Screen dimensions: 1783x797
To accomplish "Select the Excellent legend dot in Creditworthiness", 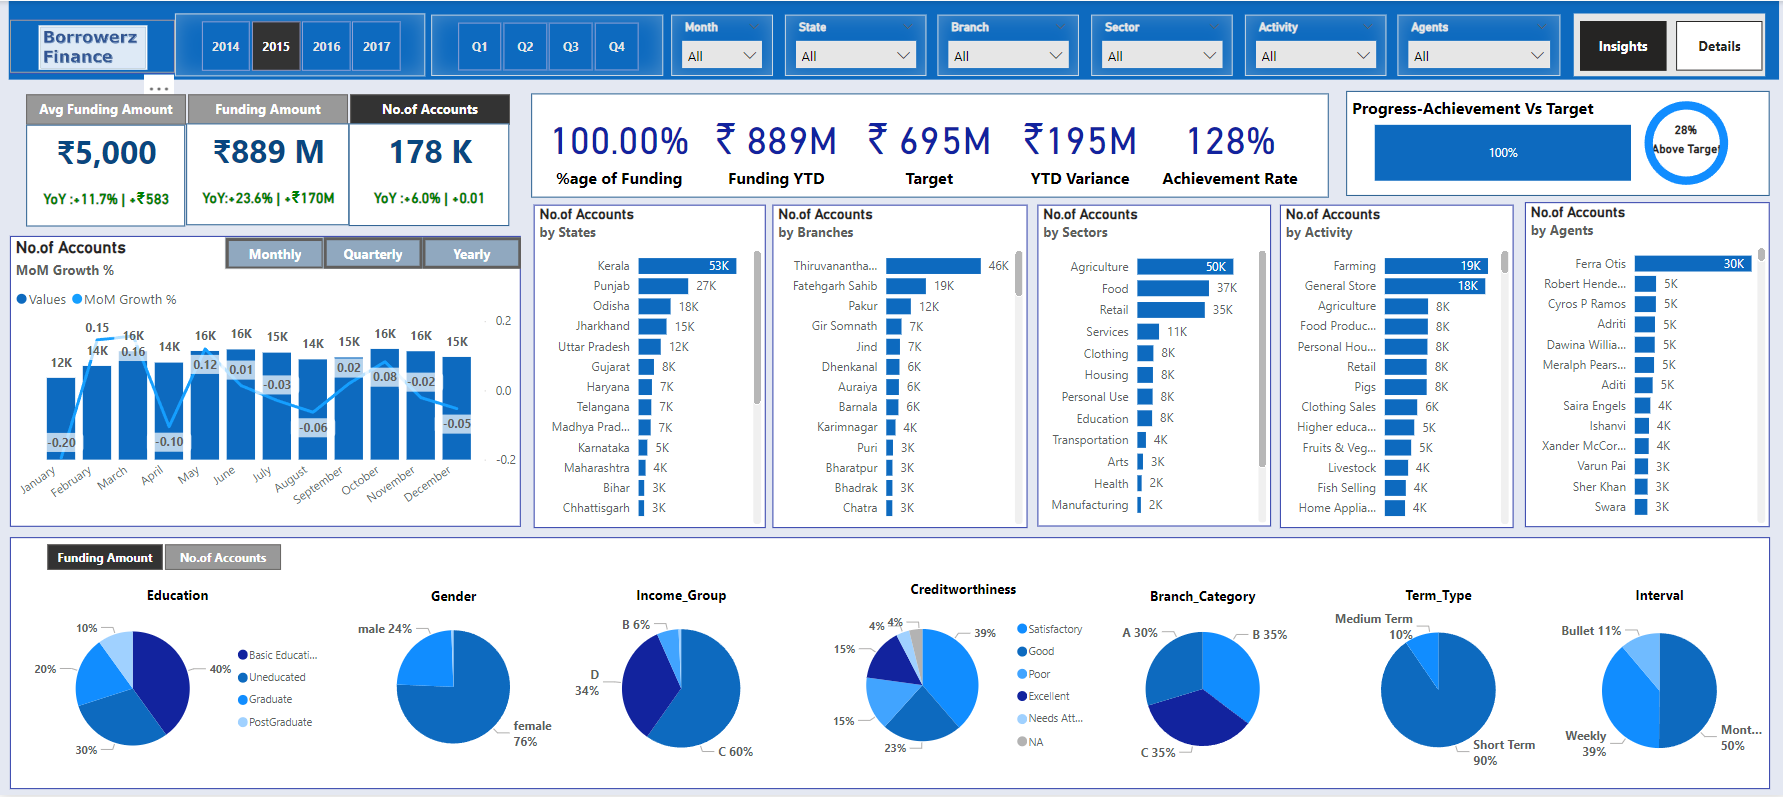I will [x=1022, y=696].
